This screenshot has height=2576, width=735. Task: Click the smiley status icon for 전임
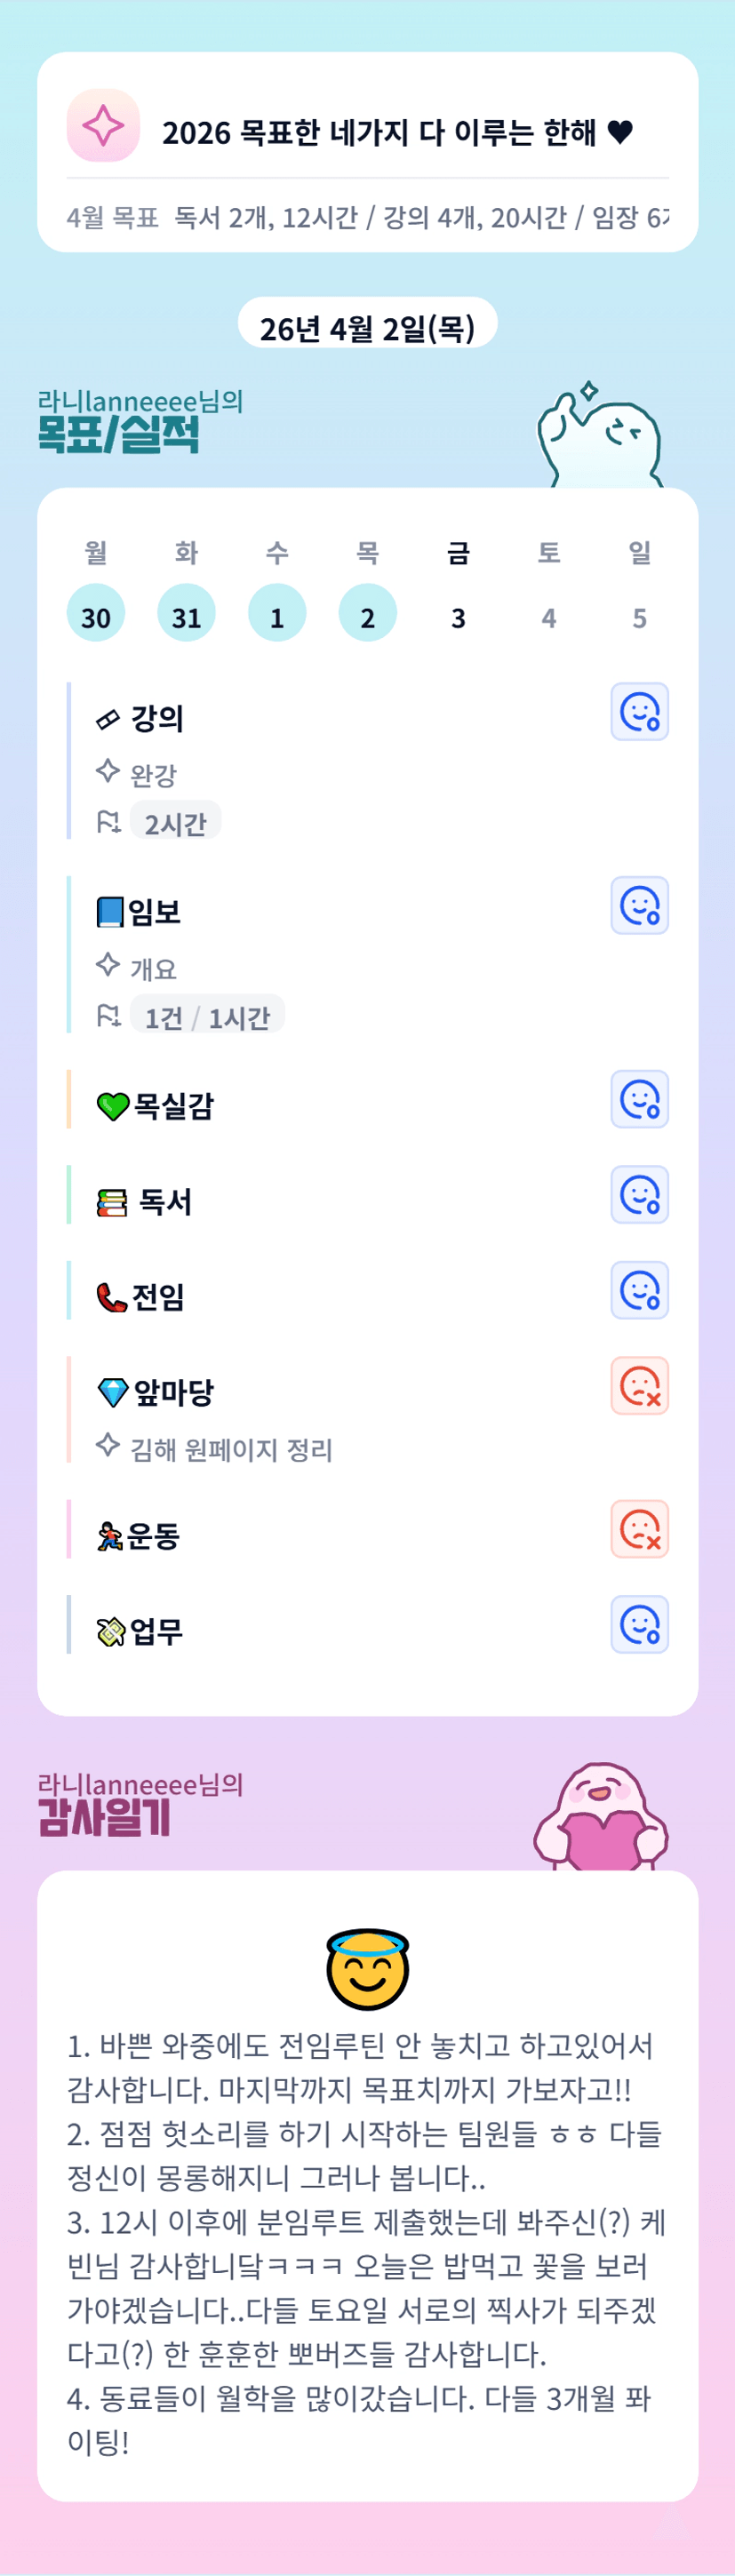point(639,1290)
